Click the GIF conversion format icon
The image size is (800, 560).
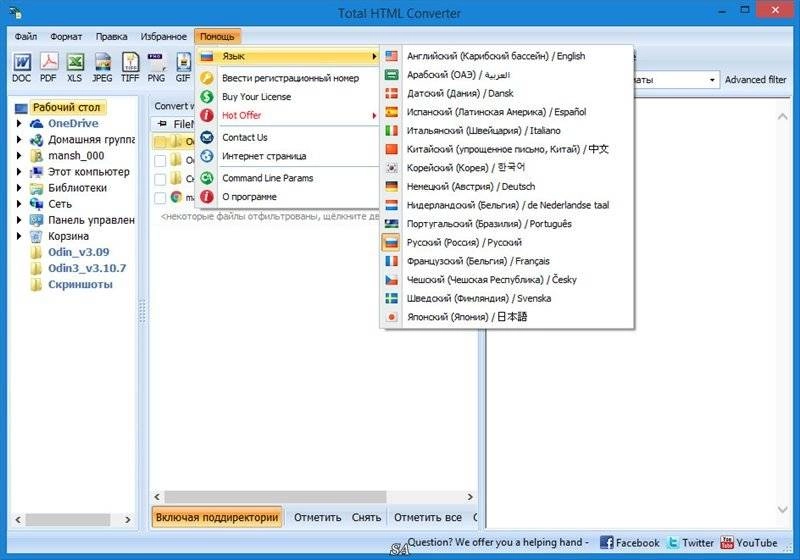[183, 67]
